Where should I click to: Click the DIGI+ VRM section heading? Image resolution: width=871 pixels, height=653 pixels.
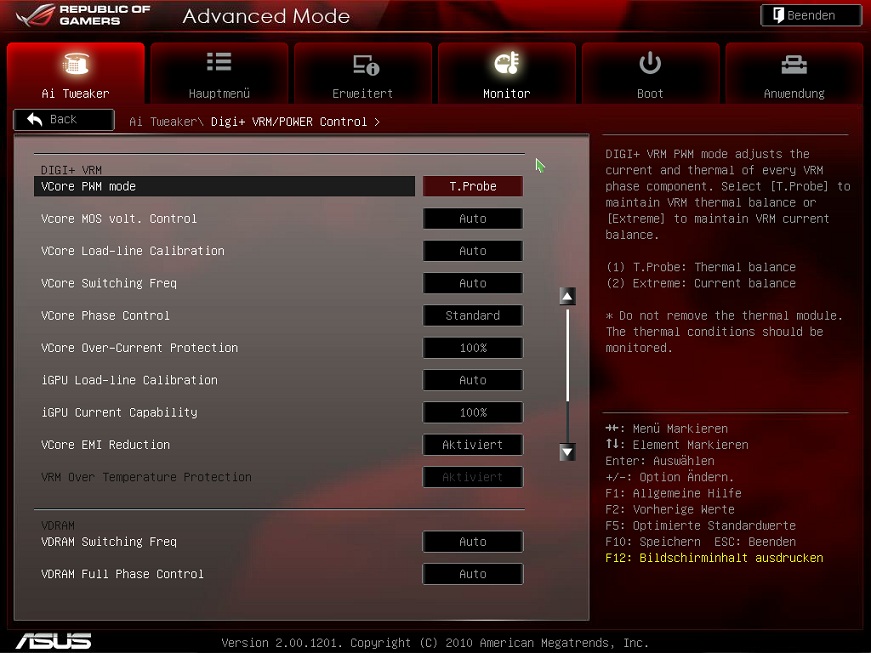(71, 170)
